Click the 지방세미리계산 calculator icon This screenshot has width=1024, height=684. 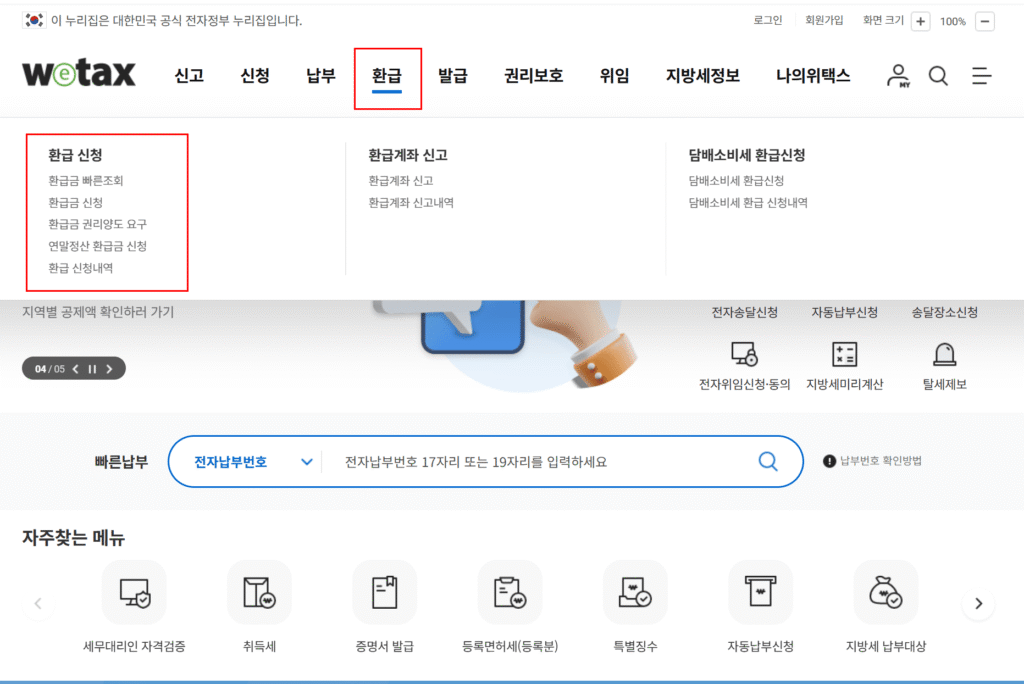click(x=844, y=354)
